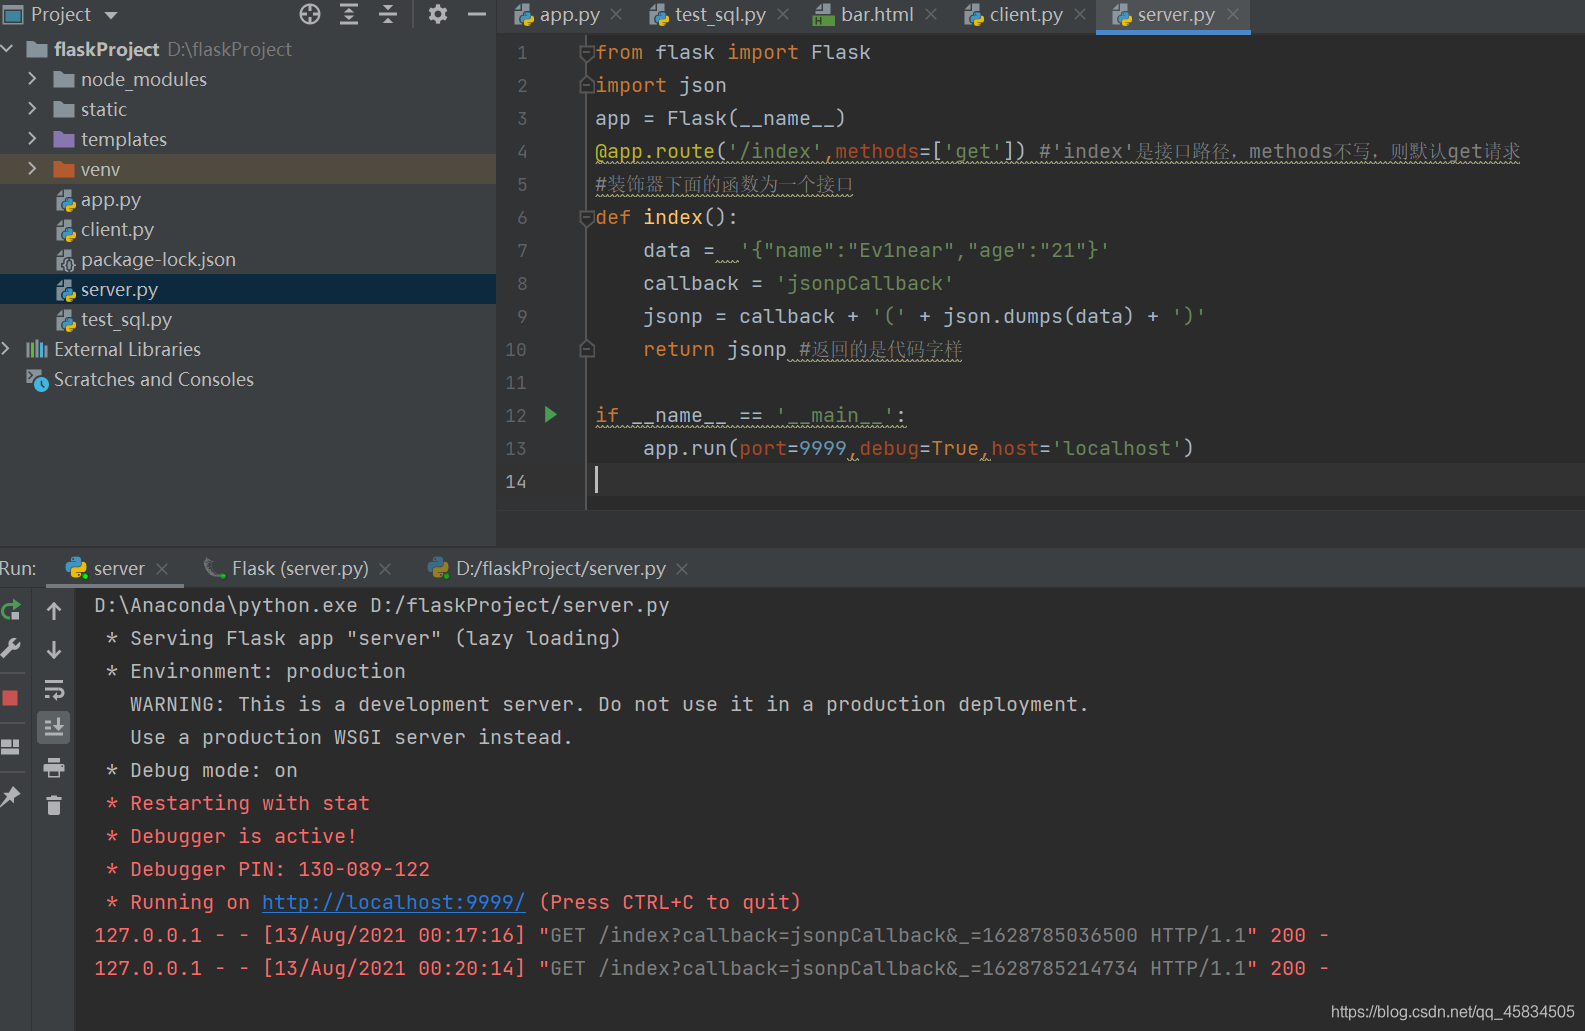Close the Flask (server.py) run tab
The width and height of the screenshot is (1585, 1031).
pos(385,569)
